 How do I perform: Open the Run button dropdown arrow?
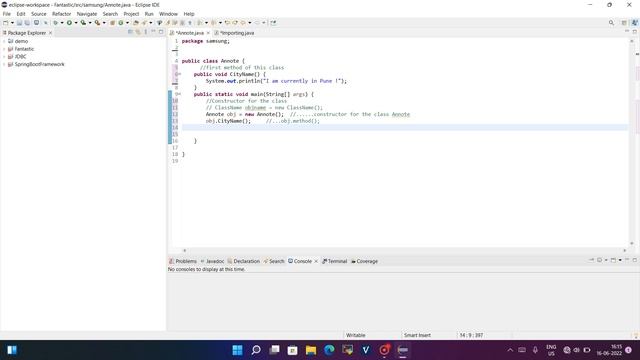pyautogui.click(x=76, y=23)
